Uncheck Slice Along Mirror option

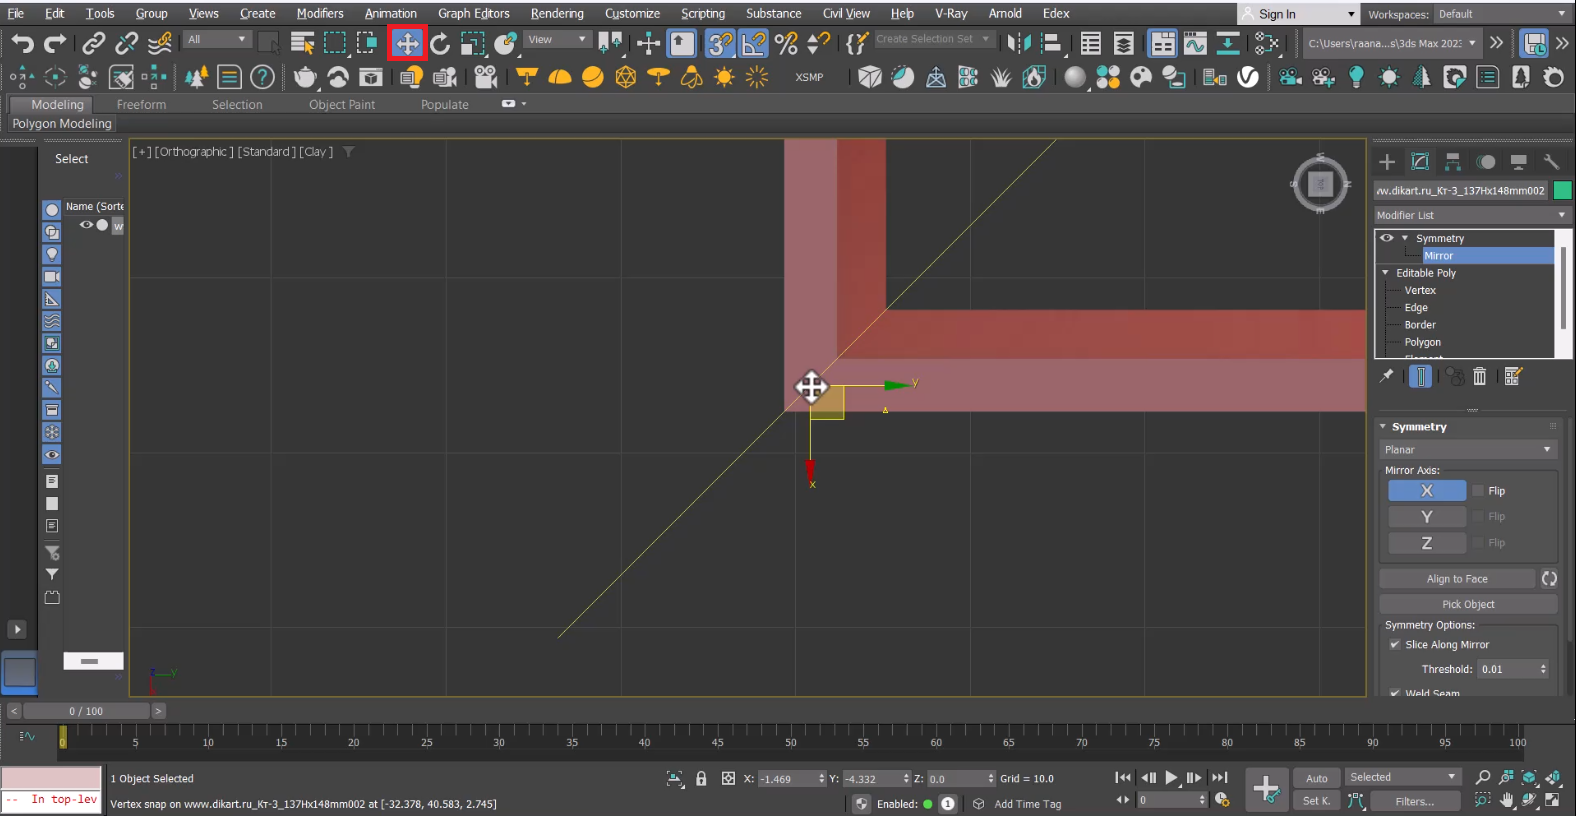pyautogui.click(x=1394, y=645)
